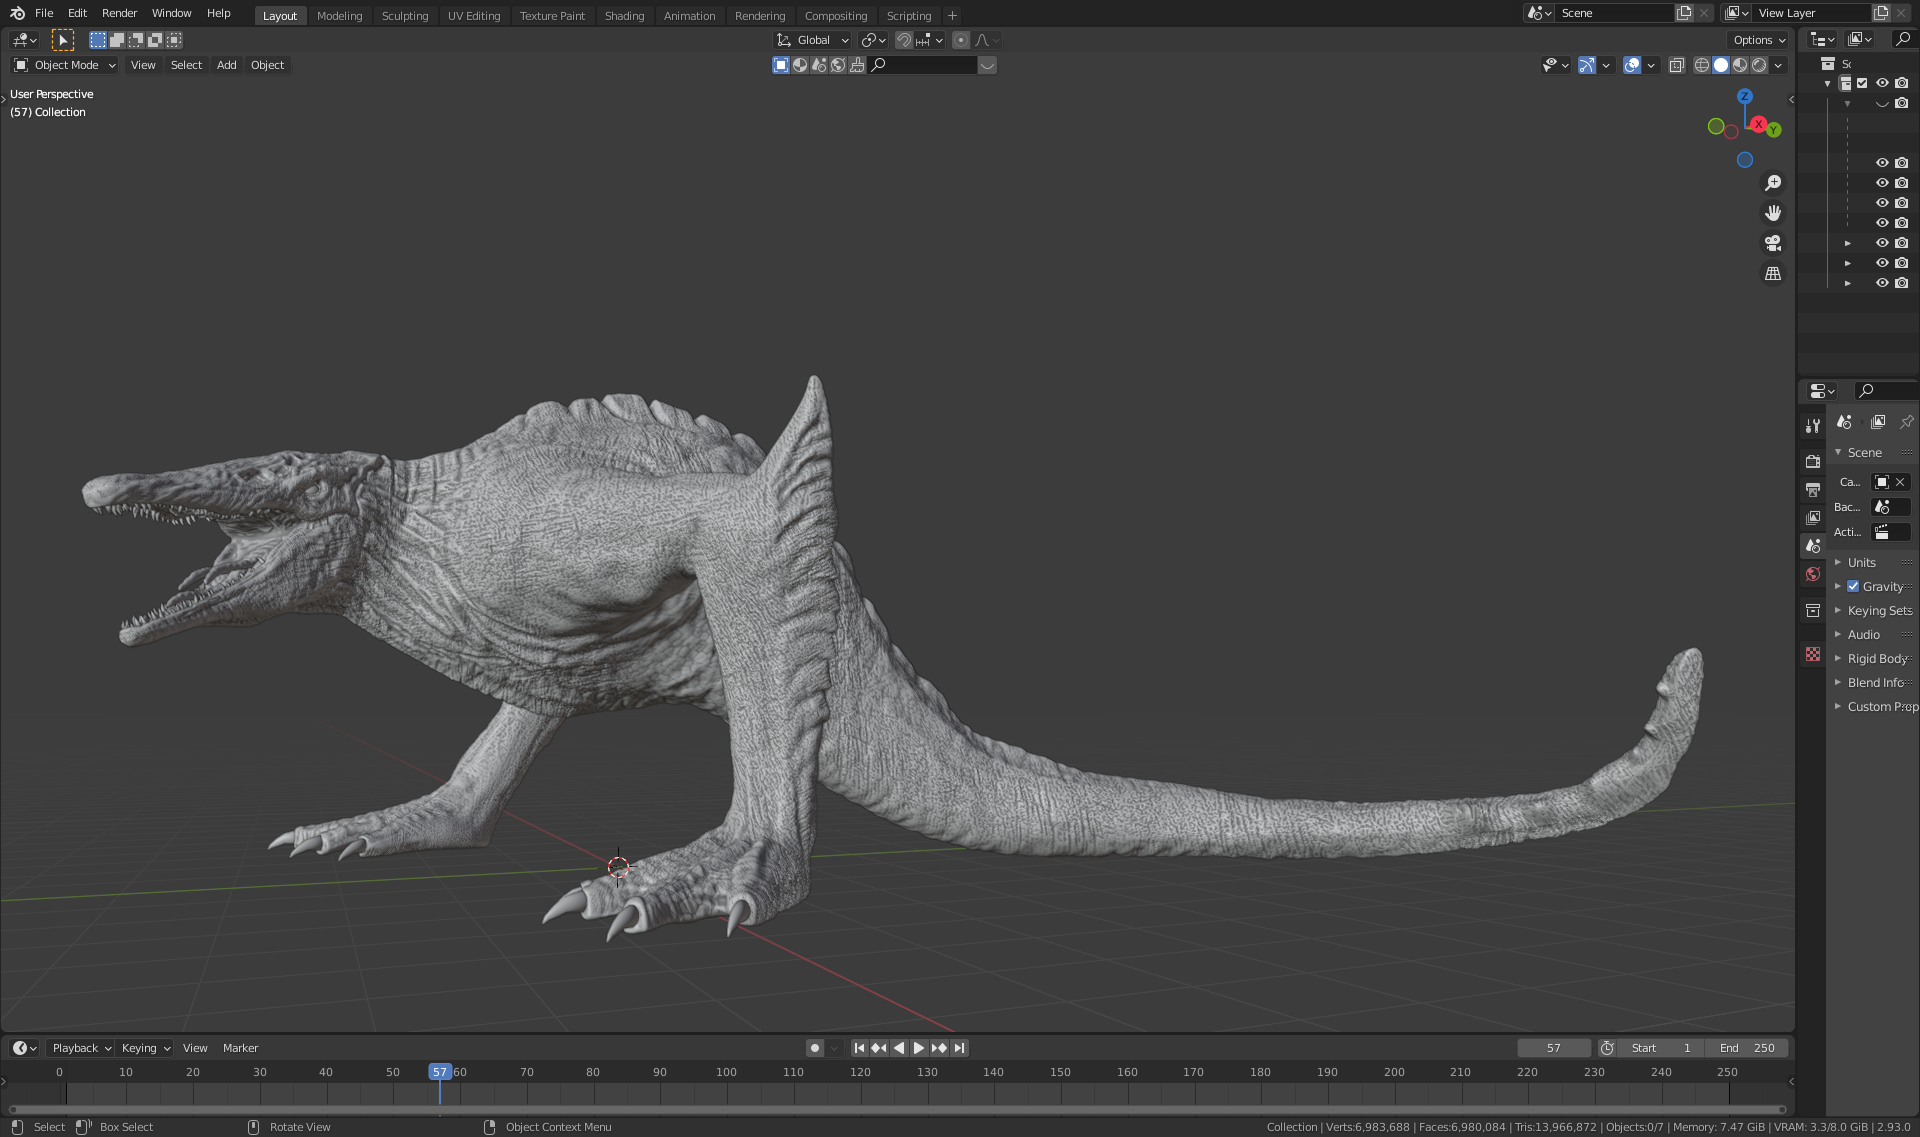
Task: Click the End frame 250 field
Action: [1747, 1048]
